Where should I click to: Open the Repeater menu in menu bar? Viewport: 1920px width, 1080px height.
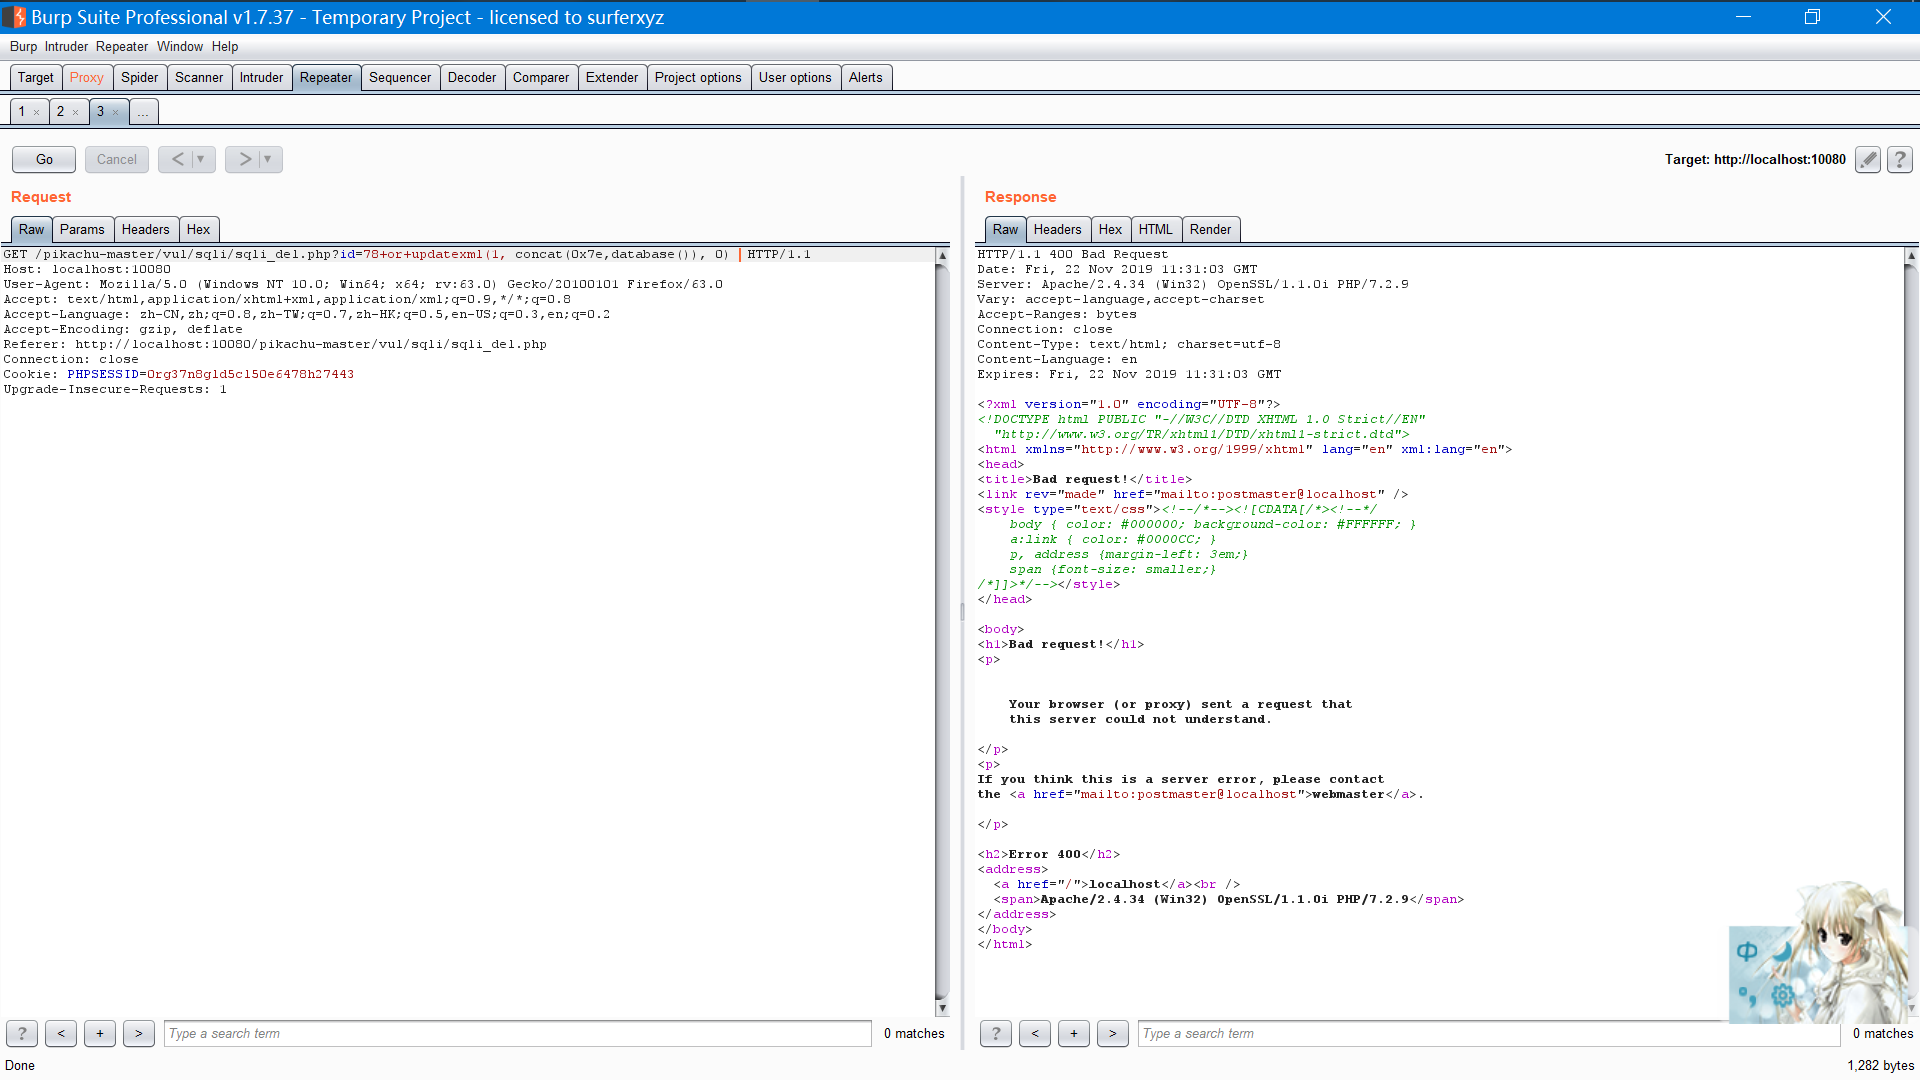[x=122, y=46]
